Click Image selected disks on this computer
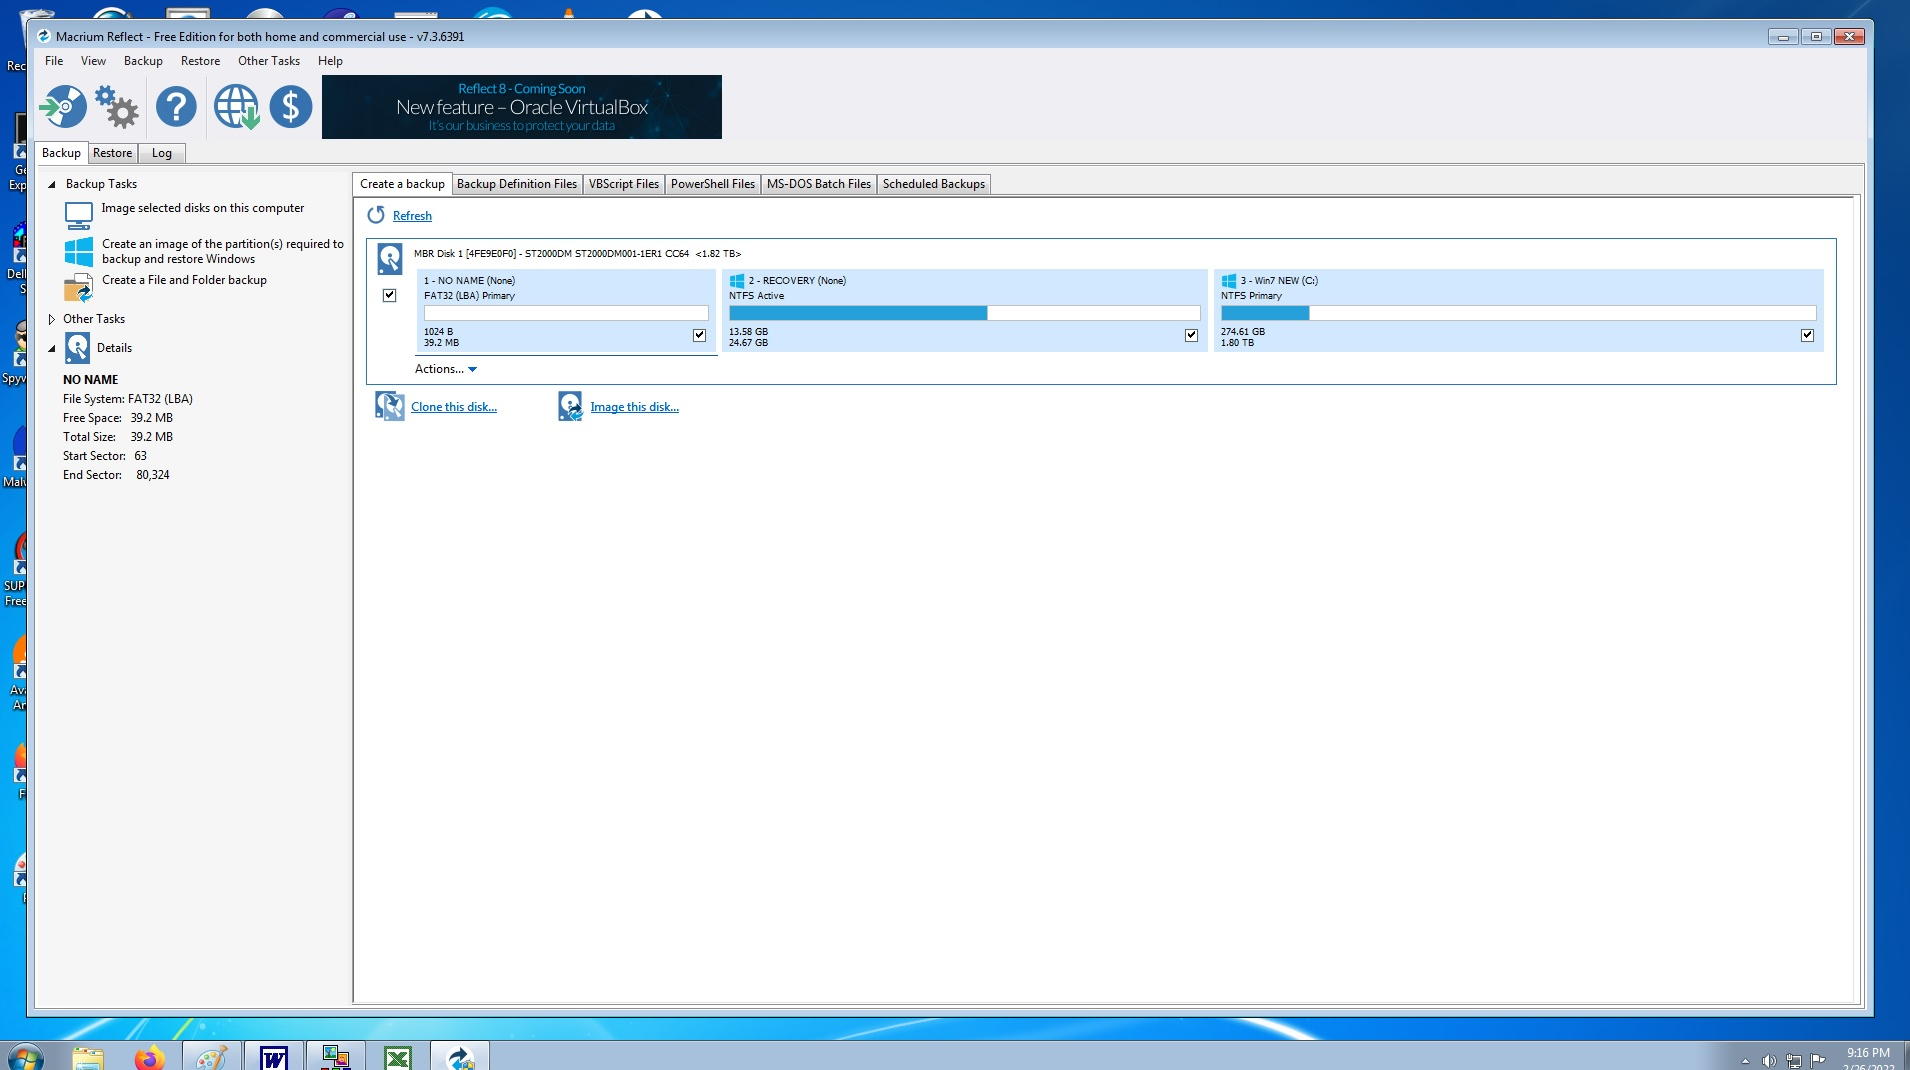This screenshot has height=1070, width=1910. [x=203, y=208]
